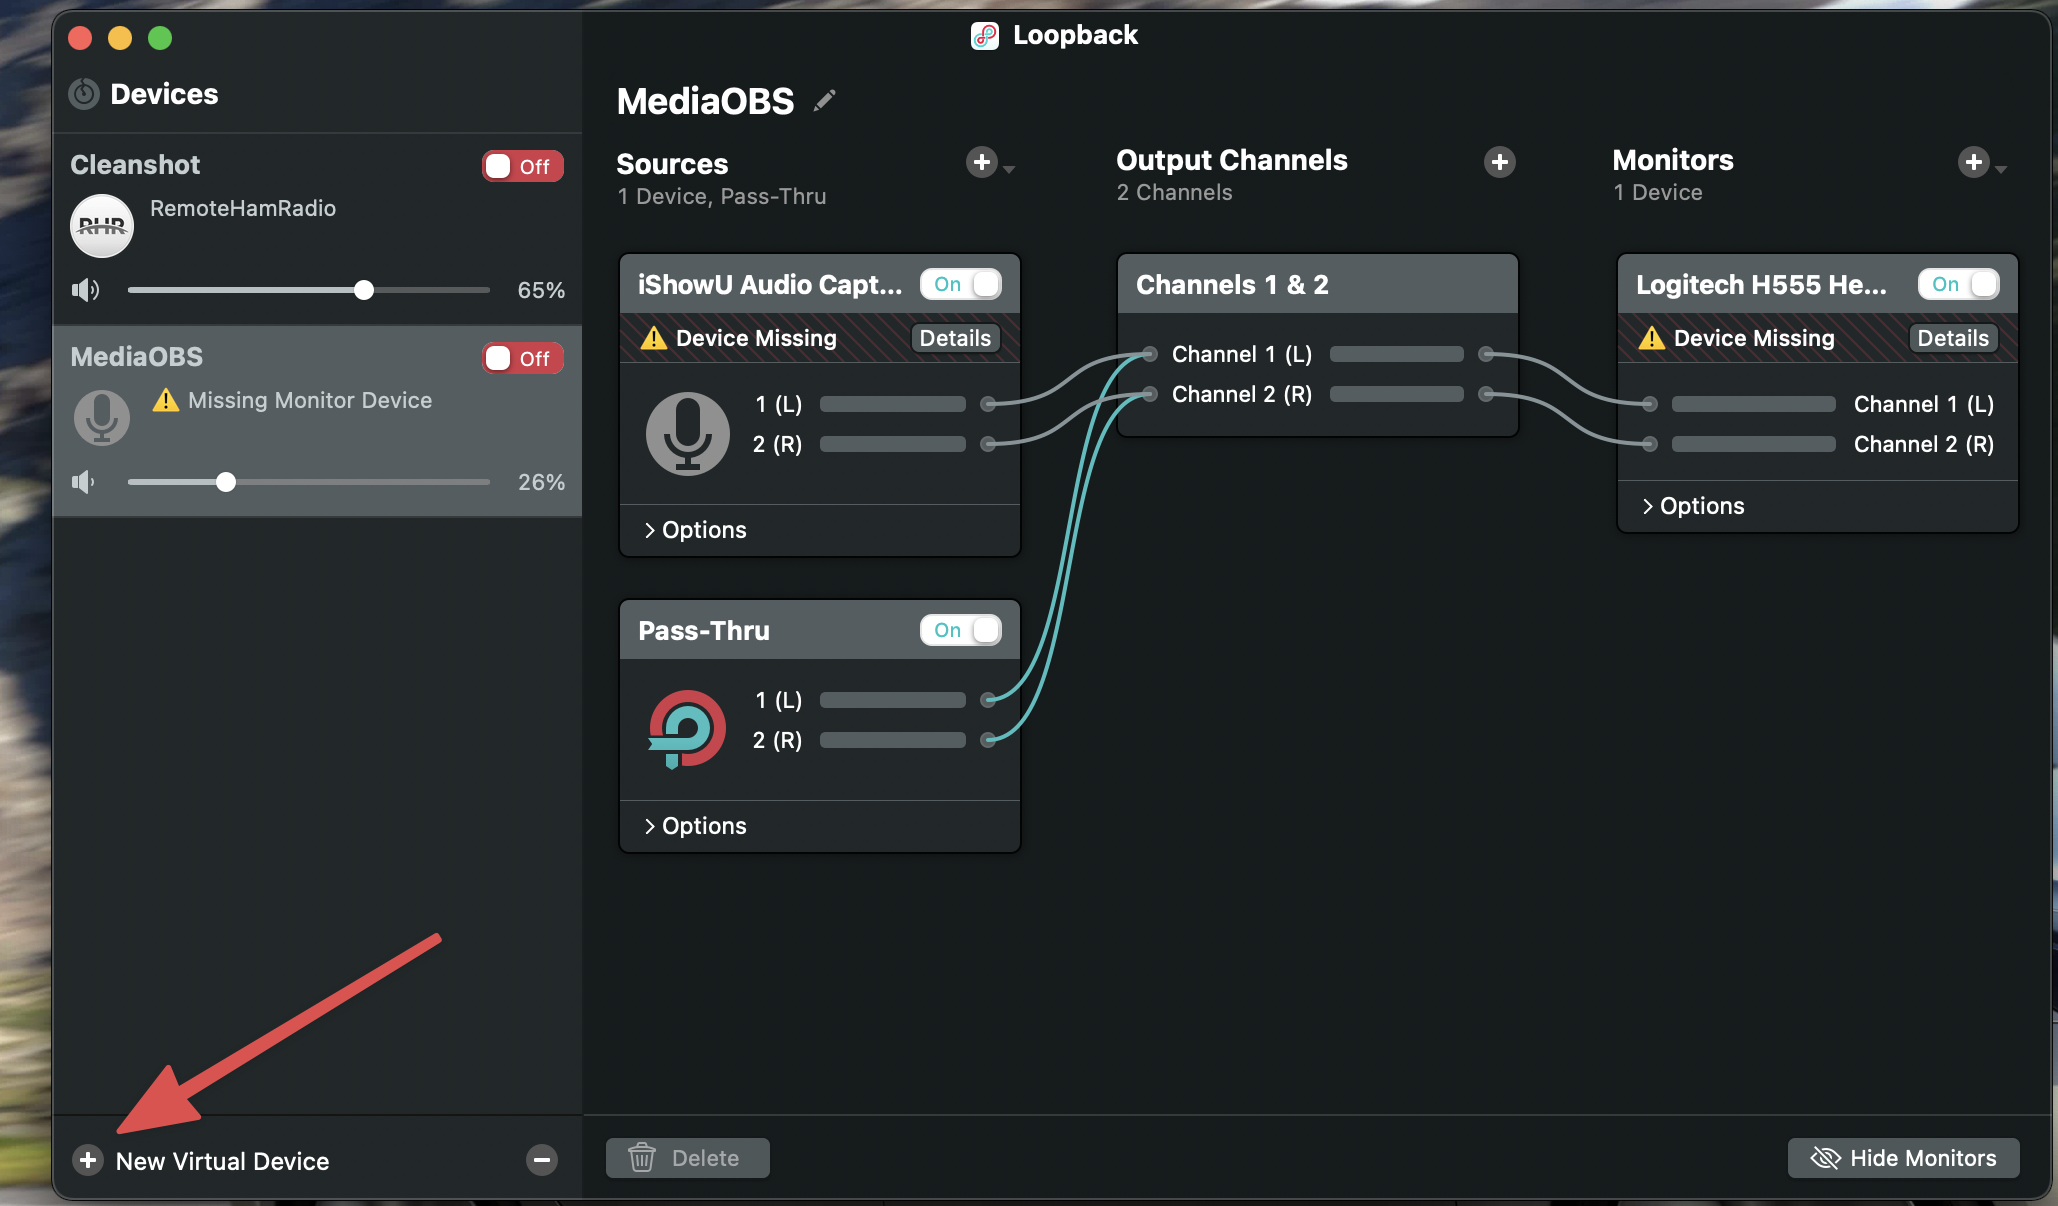
Task: Open Details for iShowU Device Missing warning
Action: coord(954,338)
